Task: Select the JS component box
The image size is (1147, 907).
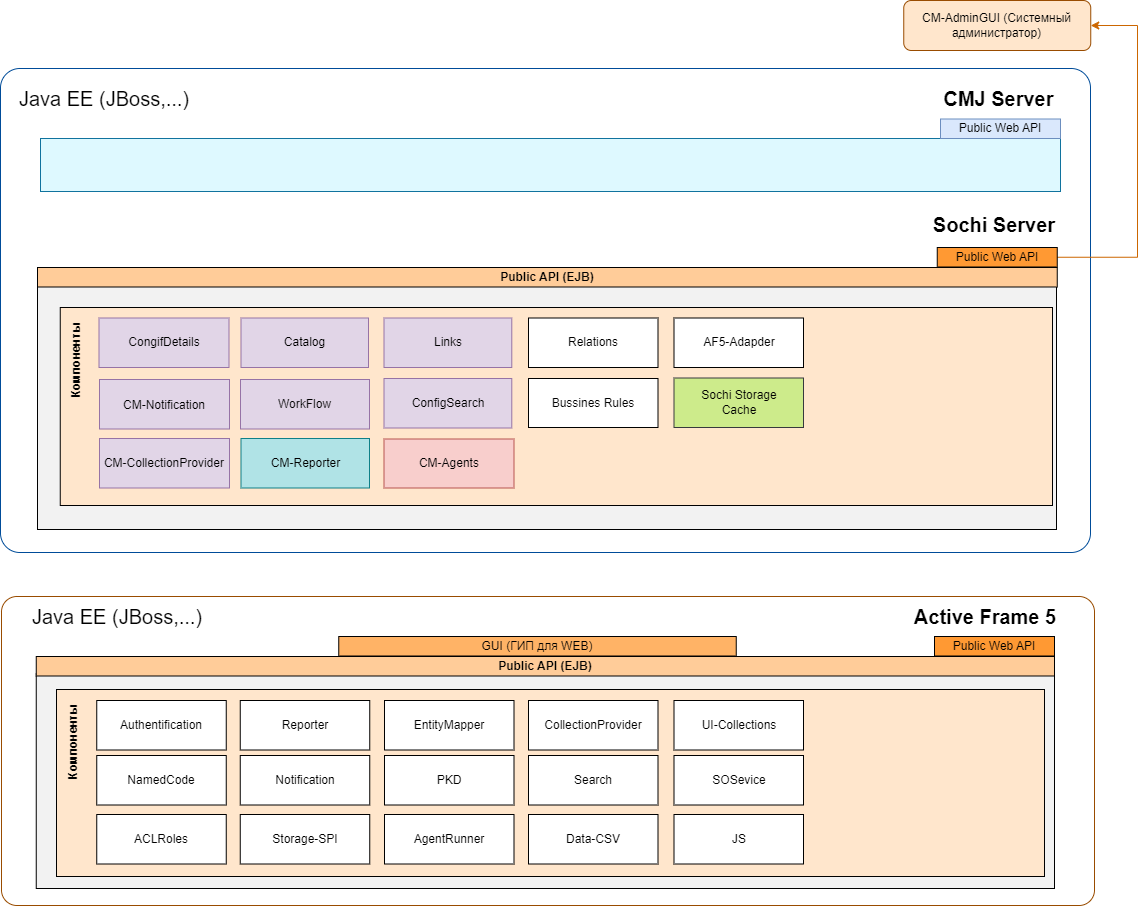Action: [x=739, y=839]
